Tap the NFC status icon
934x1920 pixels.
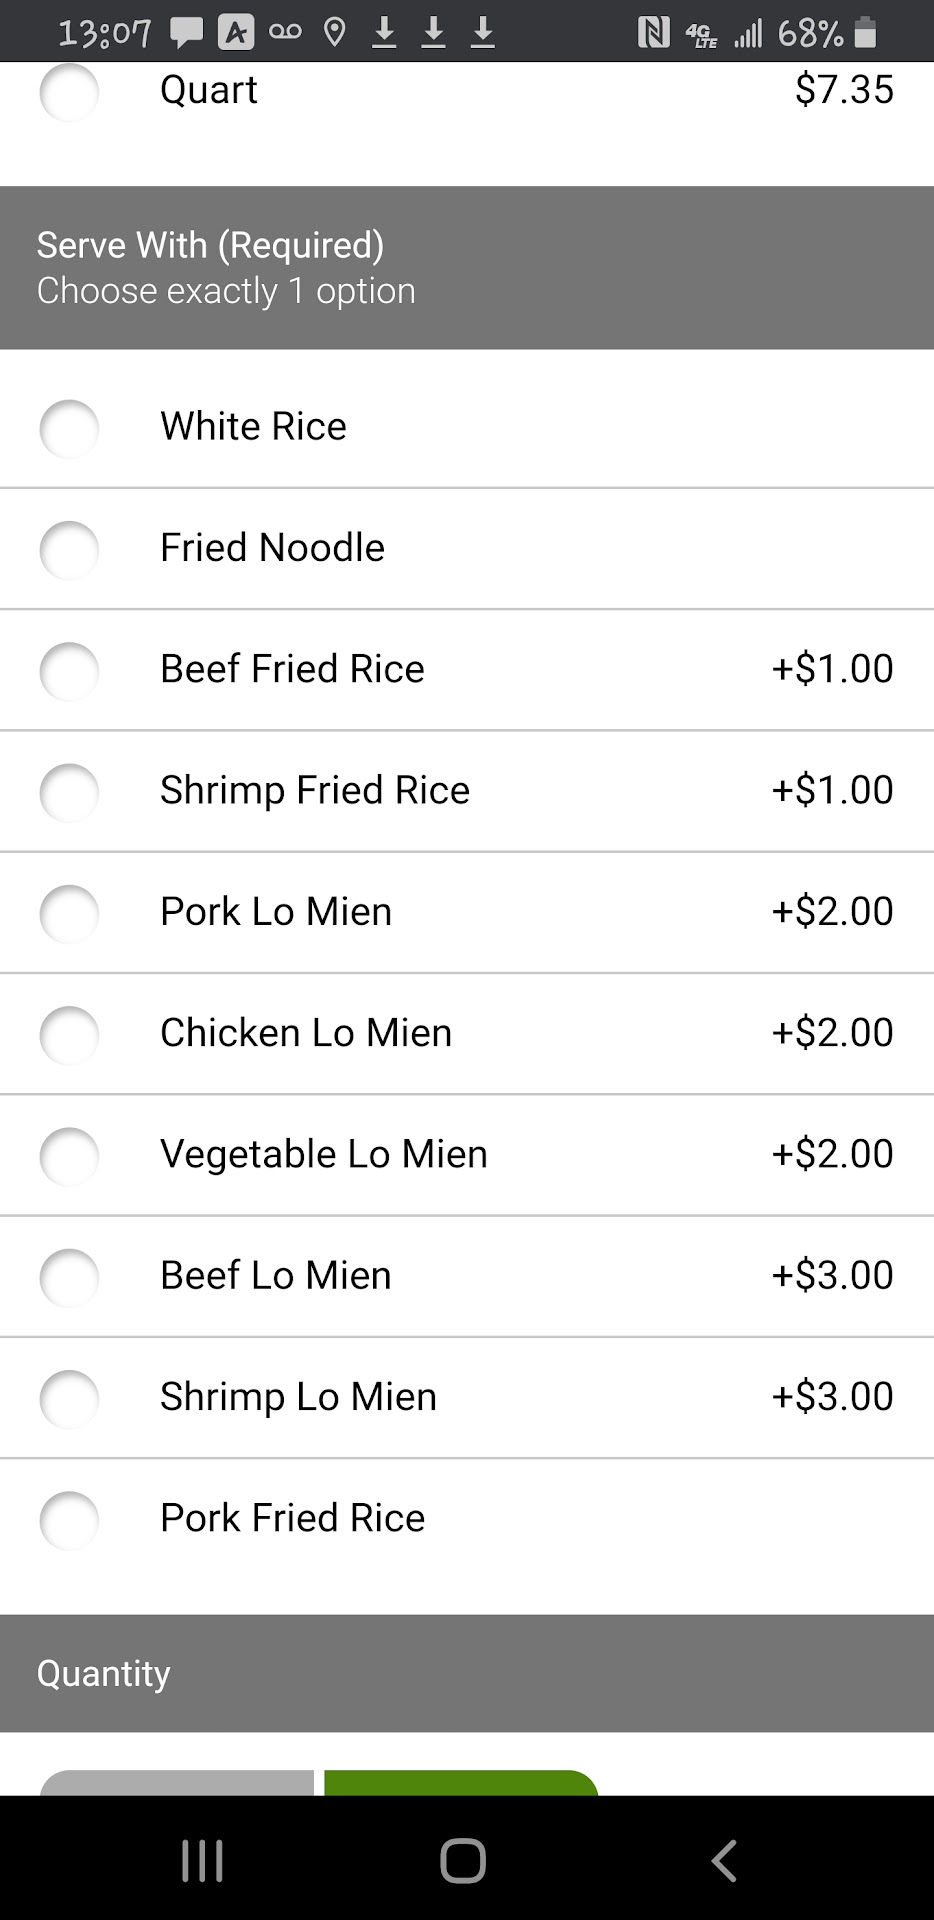click(653, 33)
